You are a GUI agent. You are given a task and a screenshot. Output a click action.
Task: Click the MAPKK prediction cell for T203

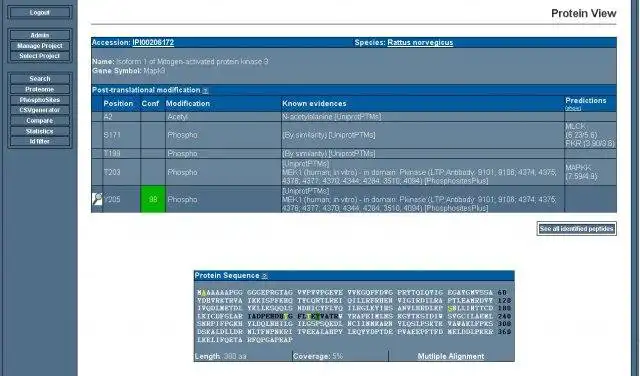click(x=590, y=172)
